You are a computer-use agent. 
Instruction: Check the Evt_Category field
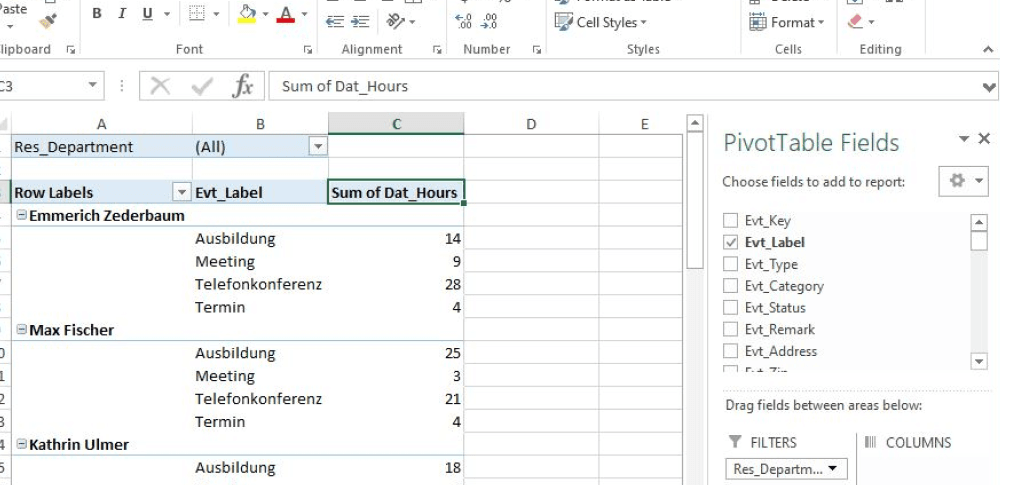click(730, 286)
